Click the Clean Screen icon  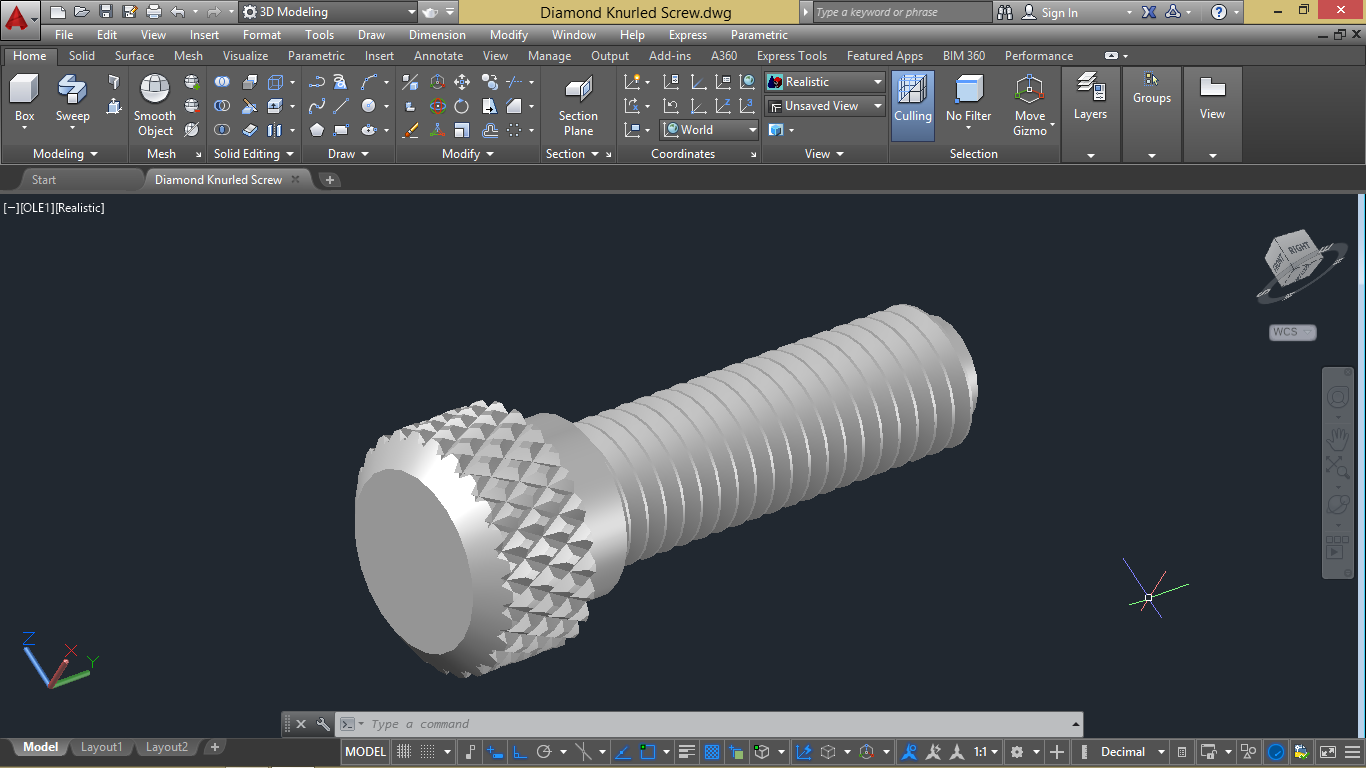(1328, 751)
